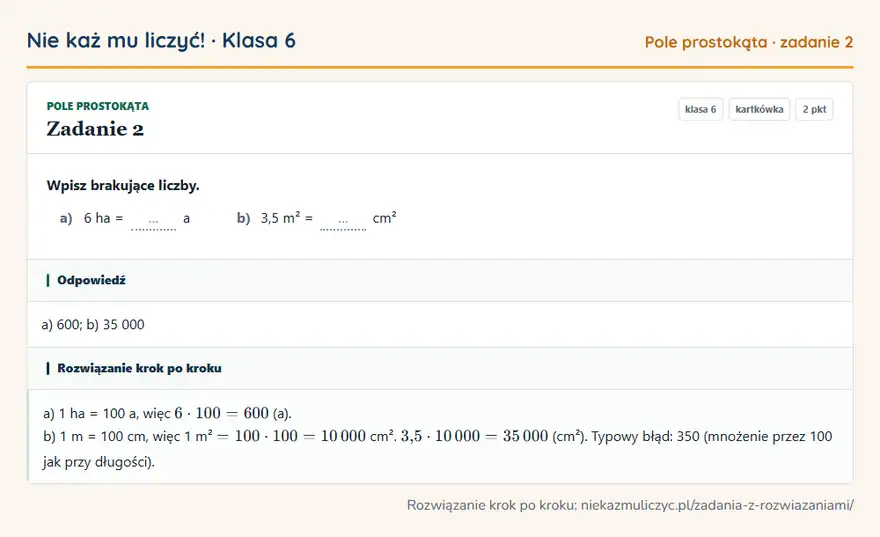880x537 pixels.
Task: Click 'Pole prostokąta · zadanie 2' header text
Action: tap(749, 42)
